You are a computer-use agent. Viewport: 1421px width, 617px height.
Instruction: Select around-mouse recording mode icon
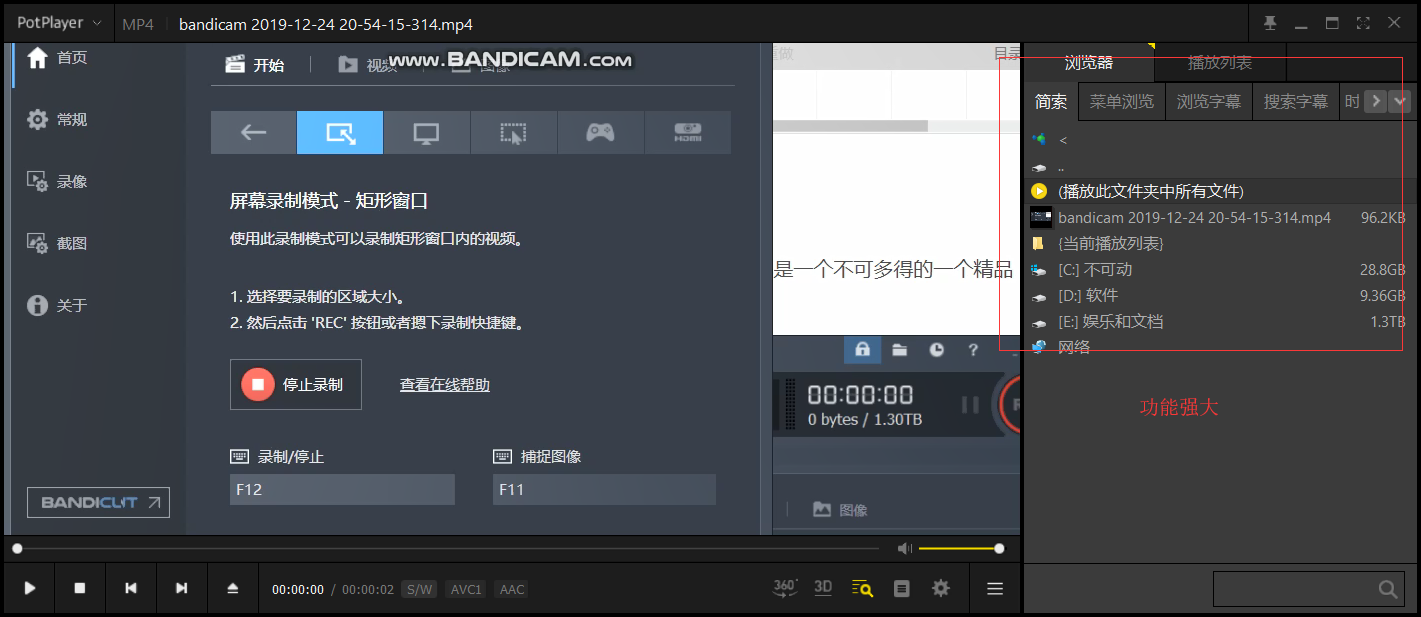pos(513,132)
